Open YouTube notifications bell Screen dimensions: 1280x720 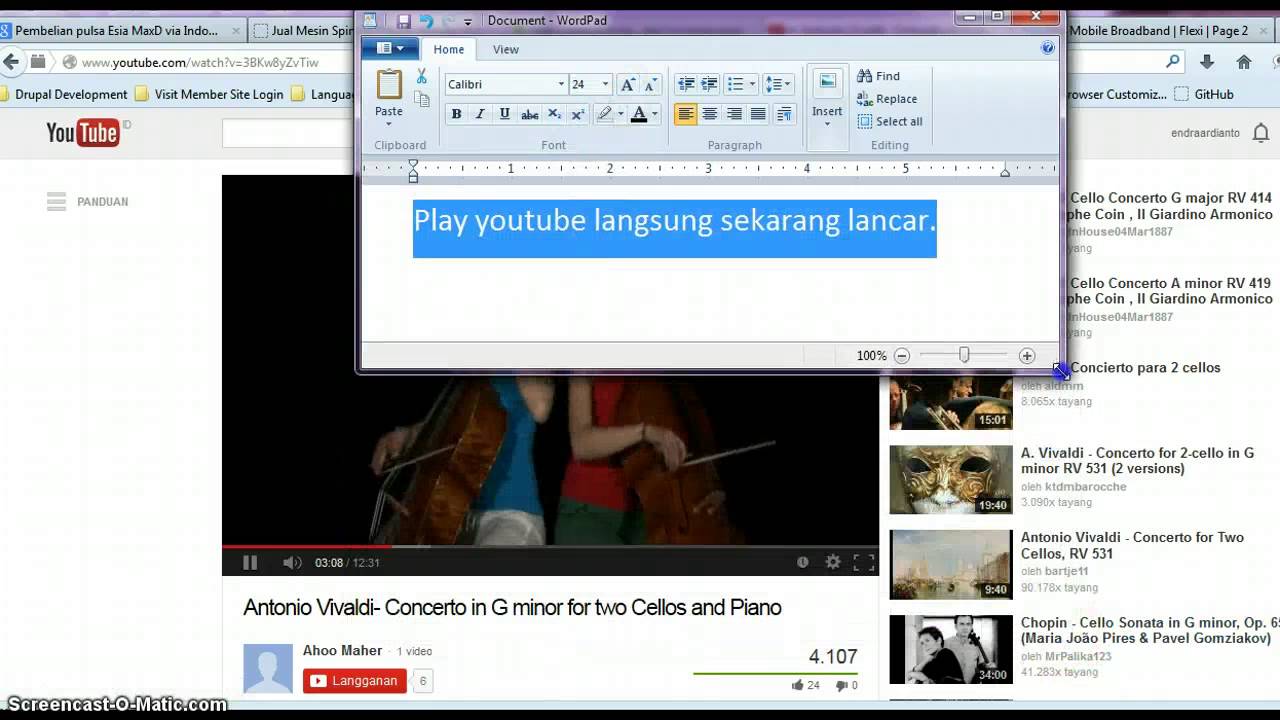click(x=1260, y=133)
